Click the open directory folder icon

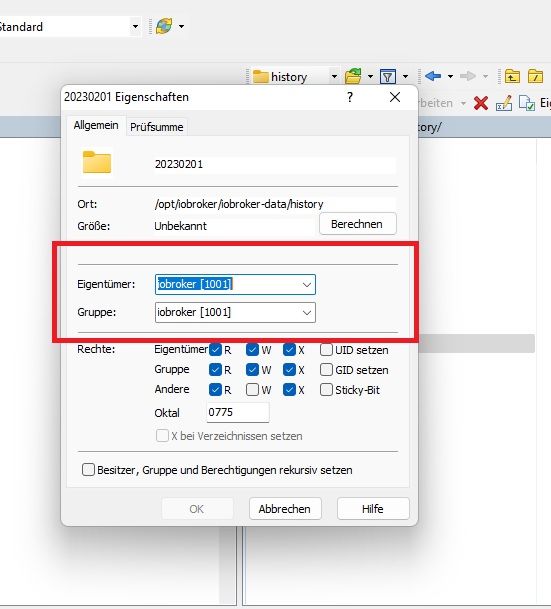coord(353,76)
